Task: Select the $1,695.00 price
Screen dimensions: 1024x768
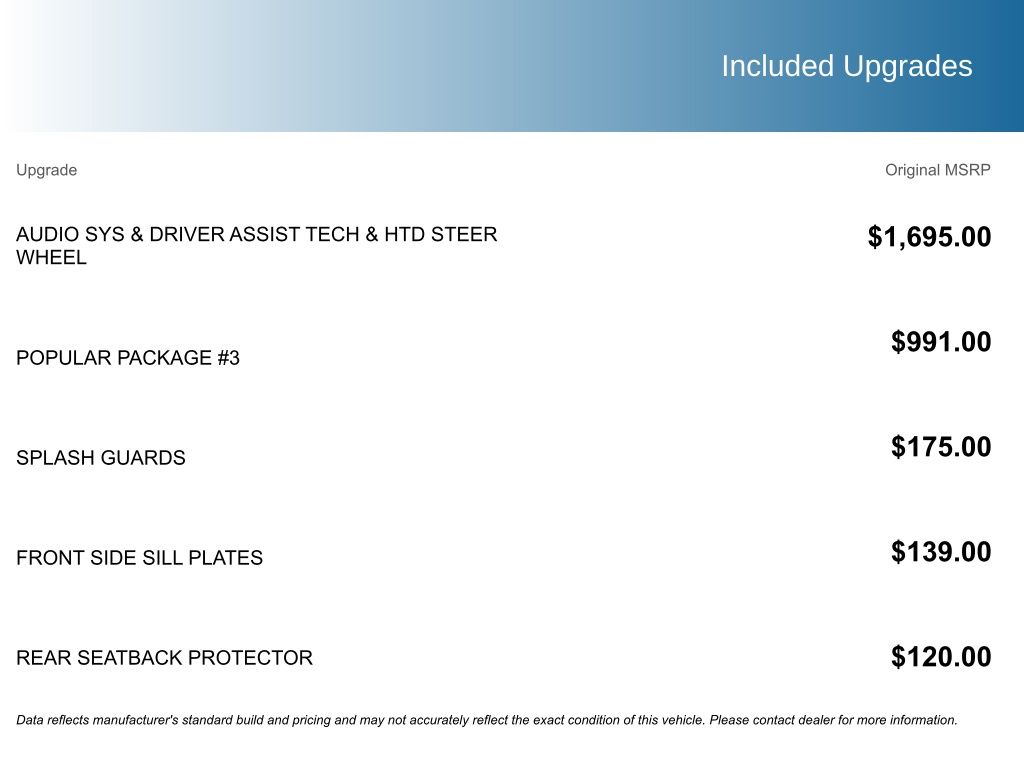Action: 929,237
